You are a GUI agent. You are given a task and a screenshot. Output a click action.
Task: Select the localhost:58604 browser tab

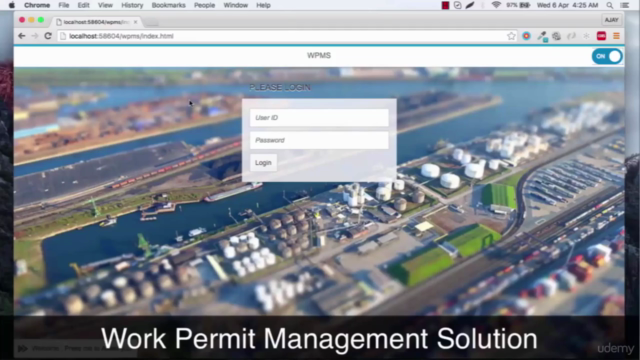[x=96, y=22]
